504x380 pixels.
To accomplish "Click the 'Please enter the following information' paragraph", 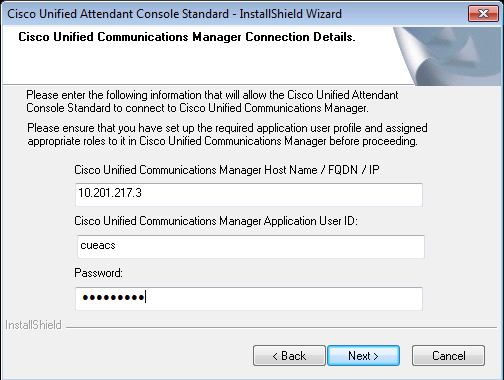I will [x=212, y=101].
